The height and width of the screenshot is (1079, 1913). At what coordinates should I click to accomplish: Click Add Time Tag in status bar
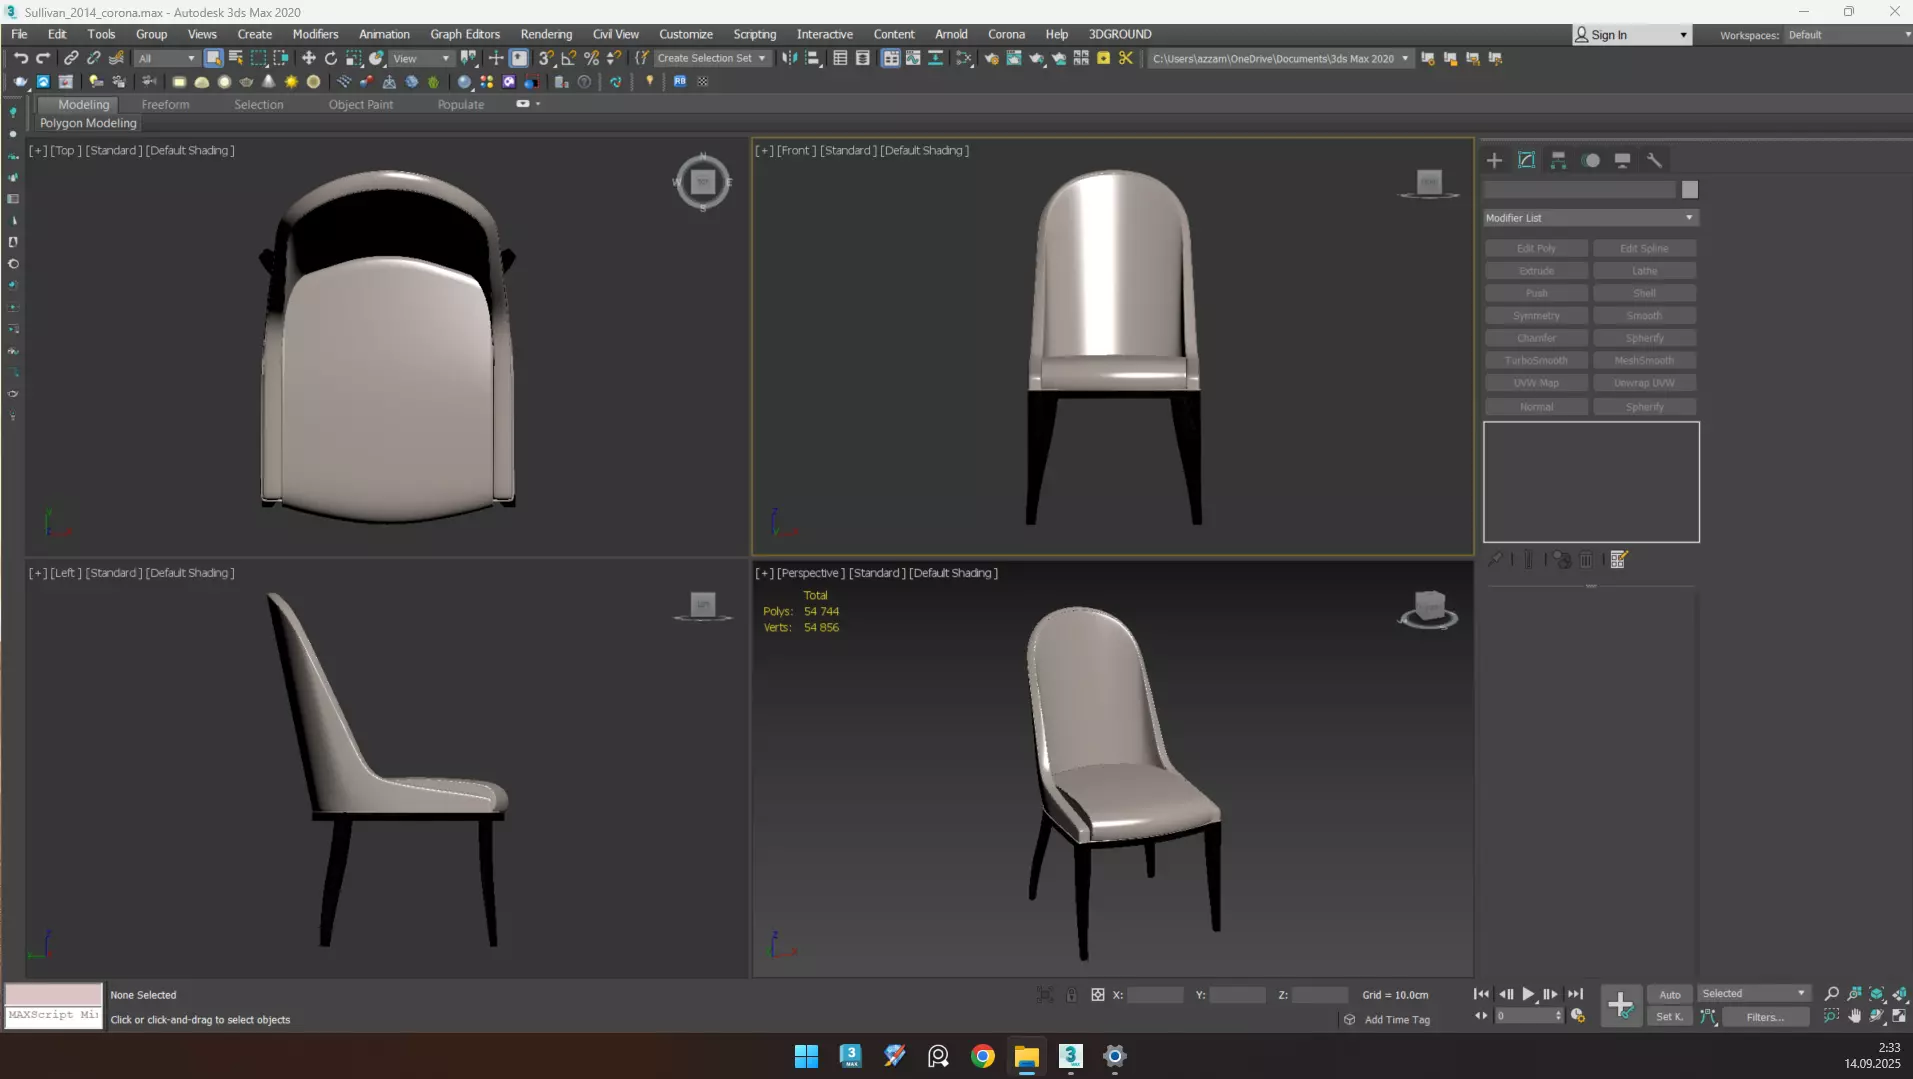click(x=1397, y=1020)
